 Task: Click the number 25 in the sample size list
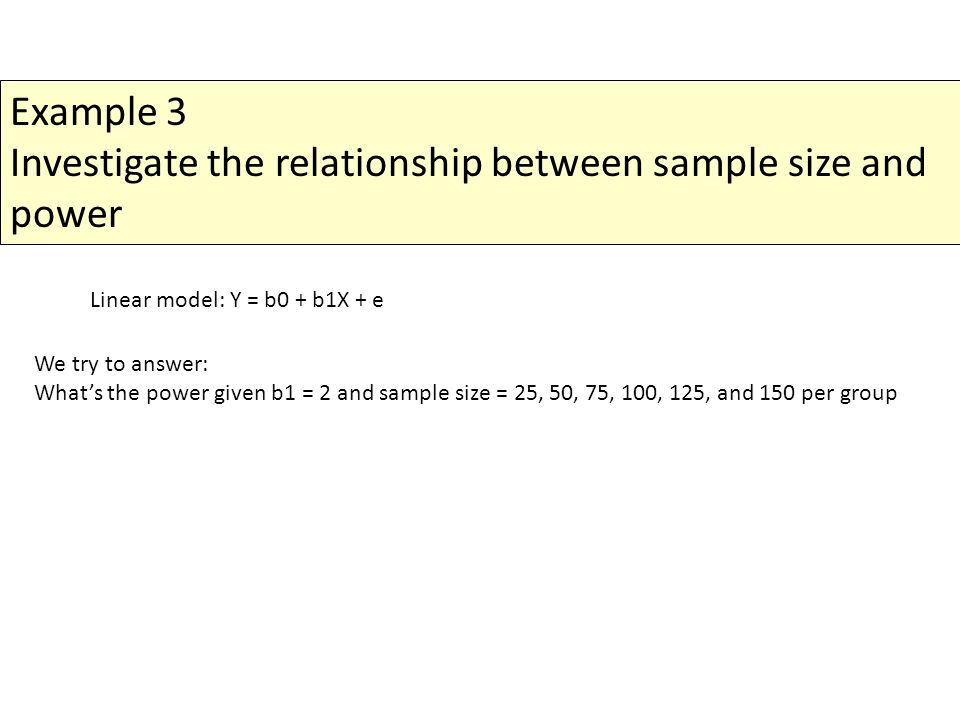coord(526,393)
